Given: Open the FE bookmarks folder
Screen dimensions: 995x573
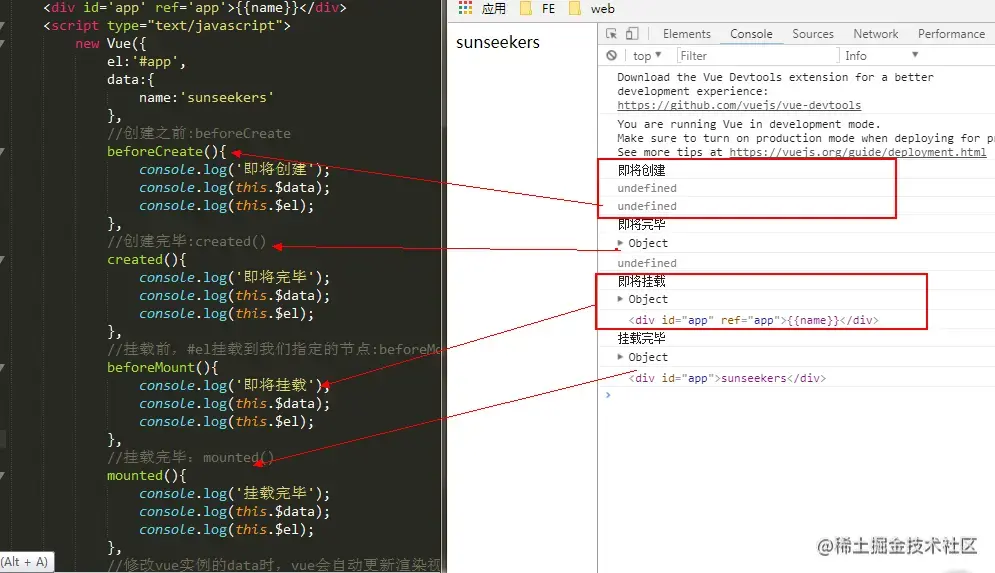Looking at the screenshot, I should (537, 9).
